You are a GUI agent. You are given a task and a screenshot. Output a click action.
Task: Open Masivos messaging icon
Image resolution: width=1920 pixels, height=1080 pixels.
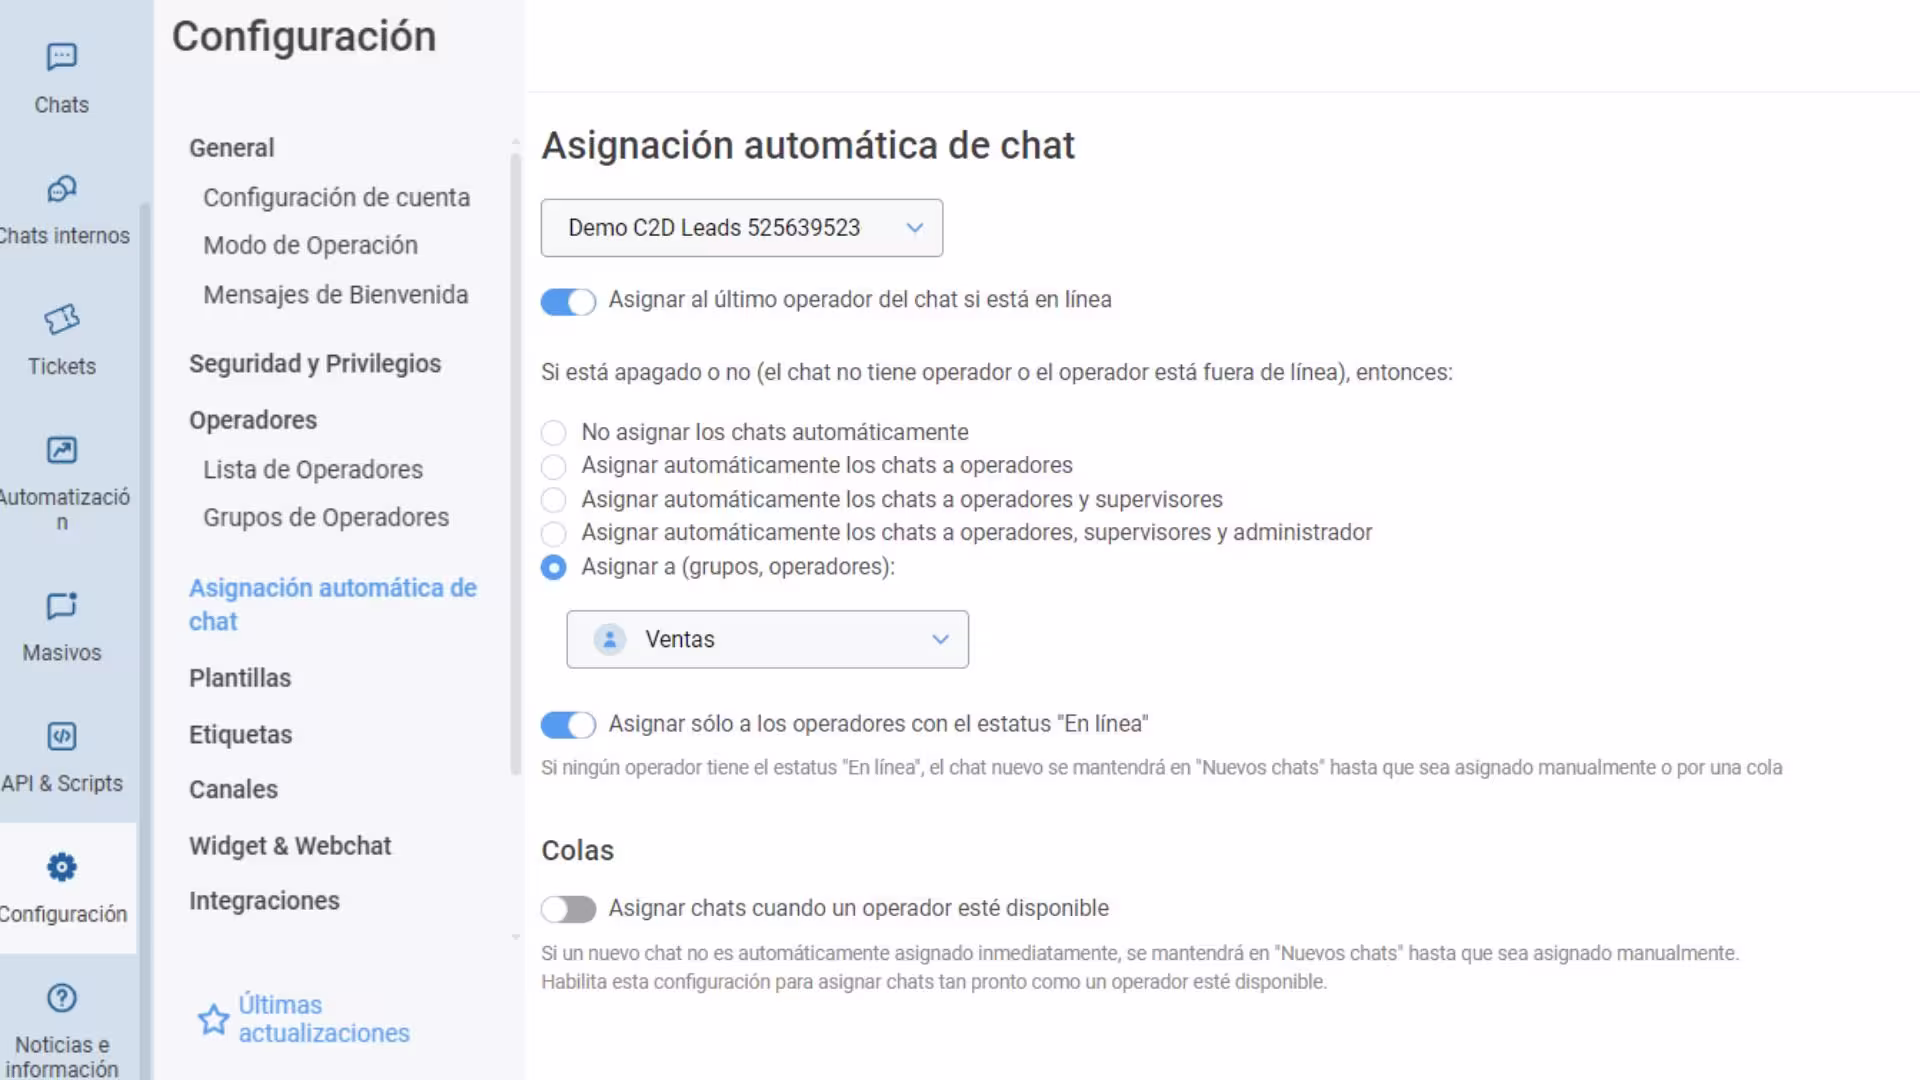pyautogui.click(x=61, y=605)
